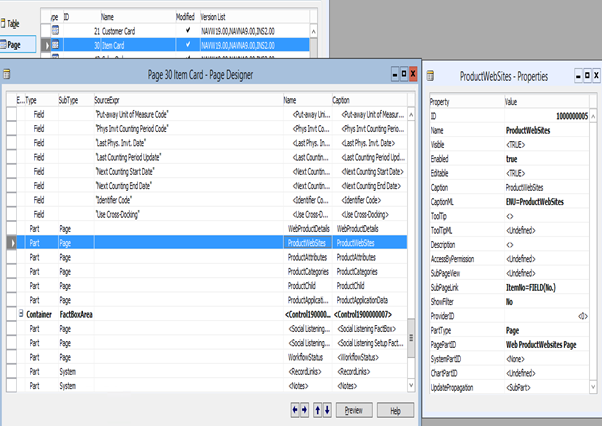Maximize the Page Designer window
Viewport: 602px width, 426px height.
(x=404, y=74)
